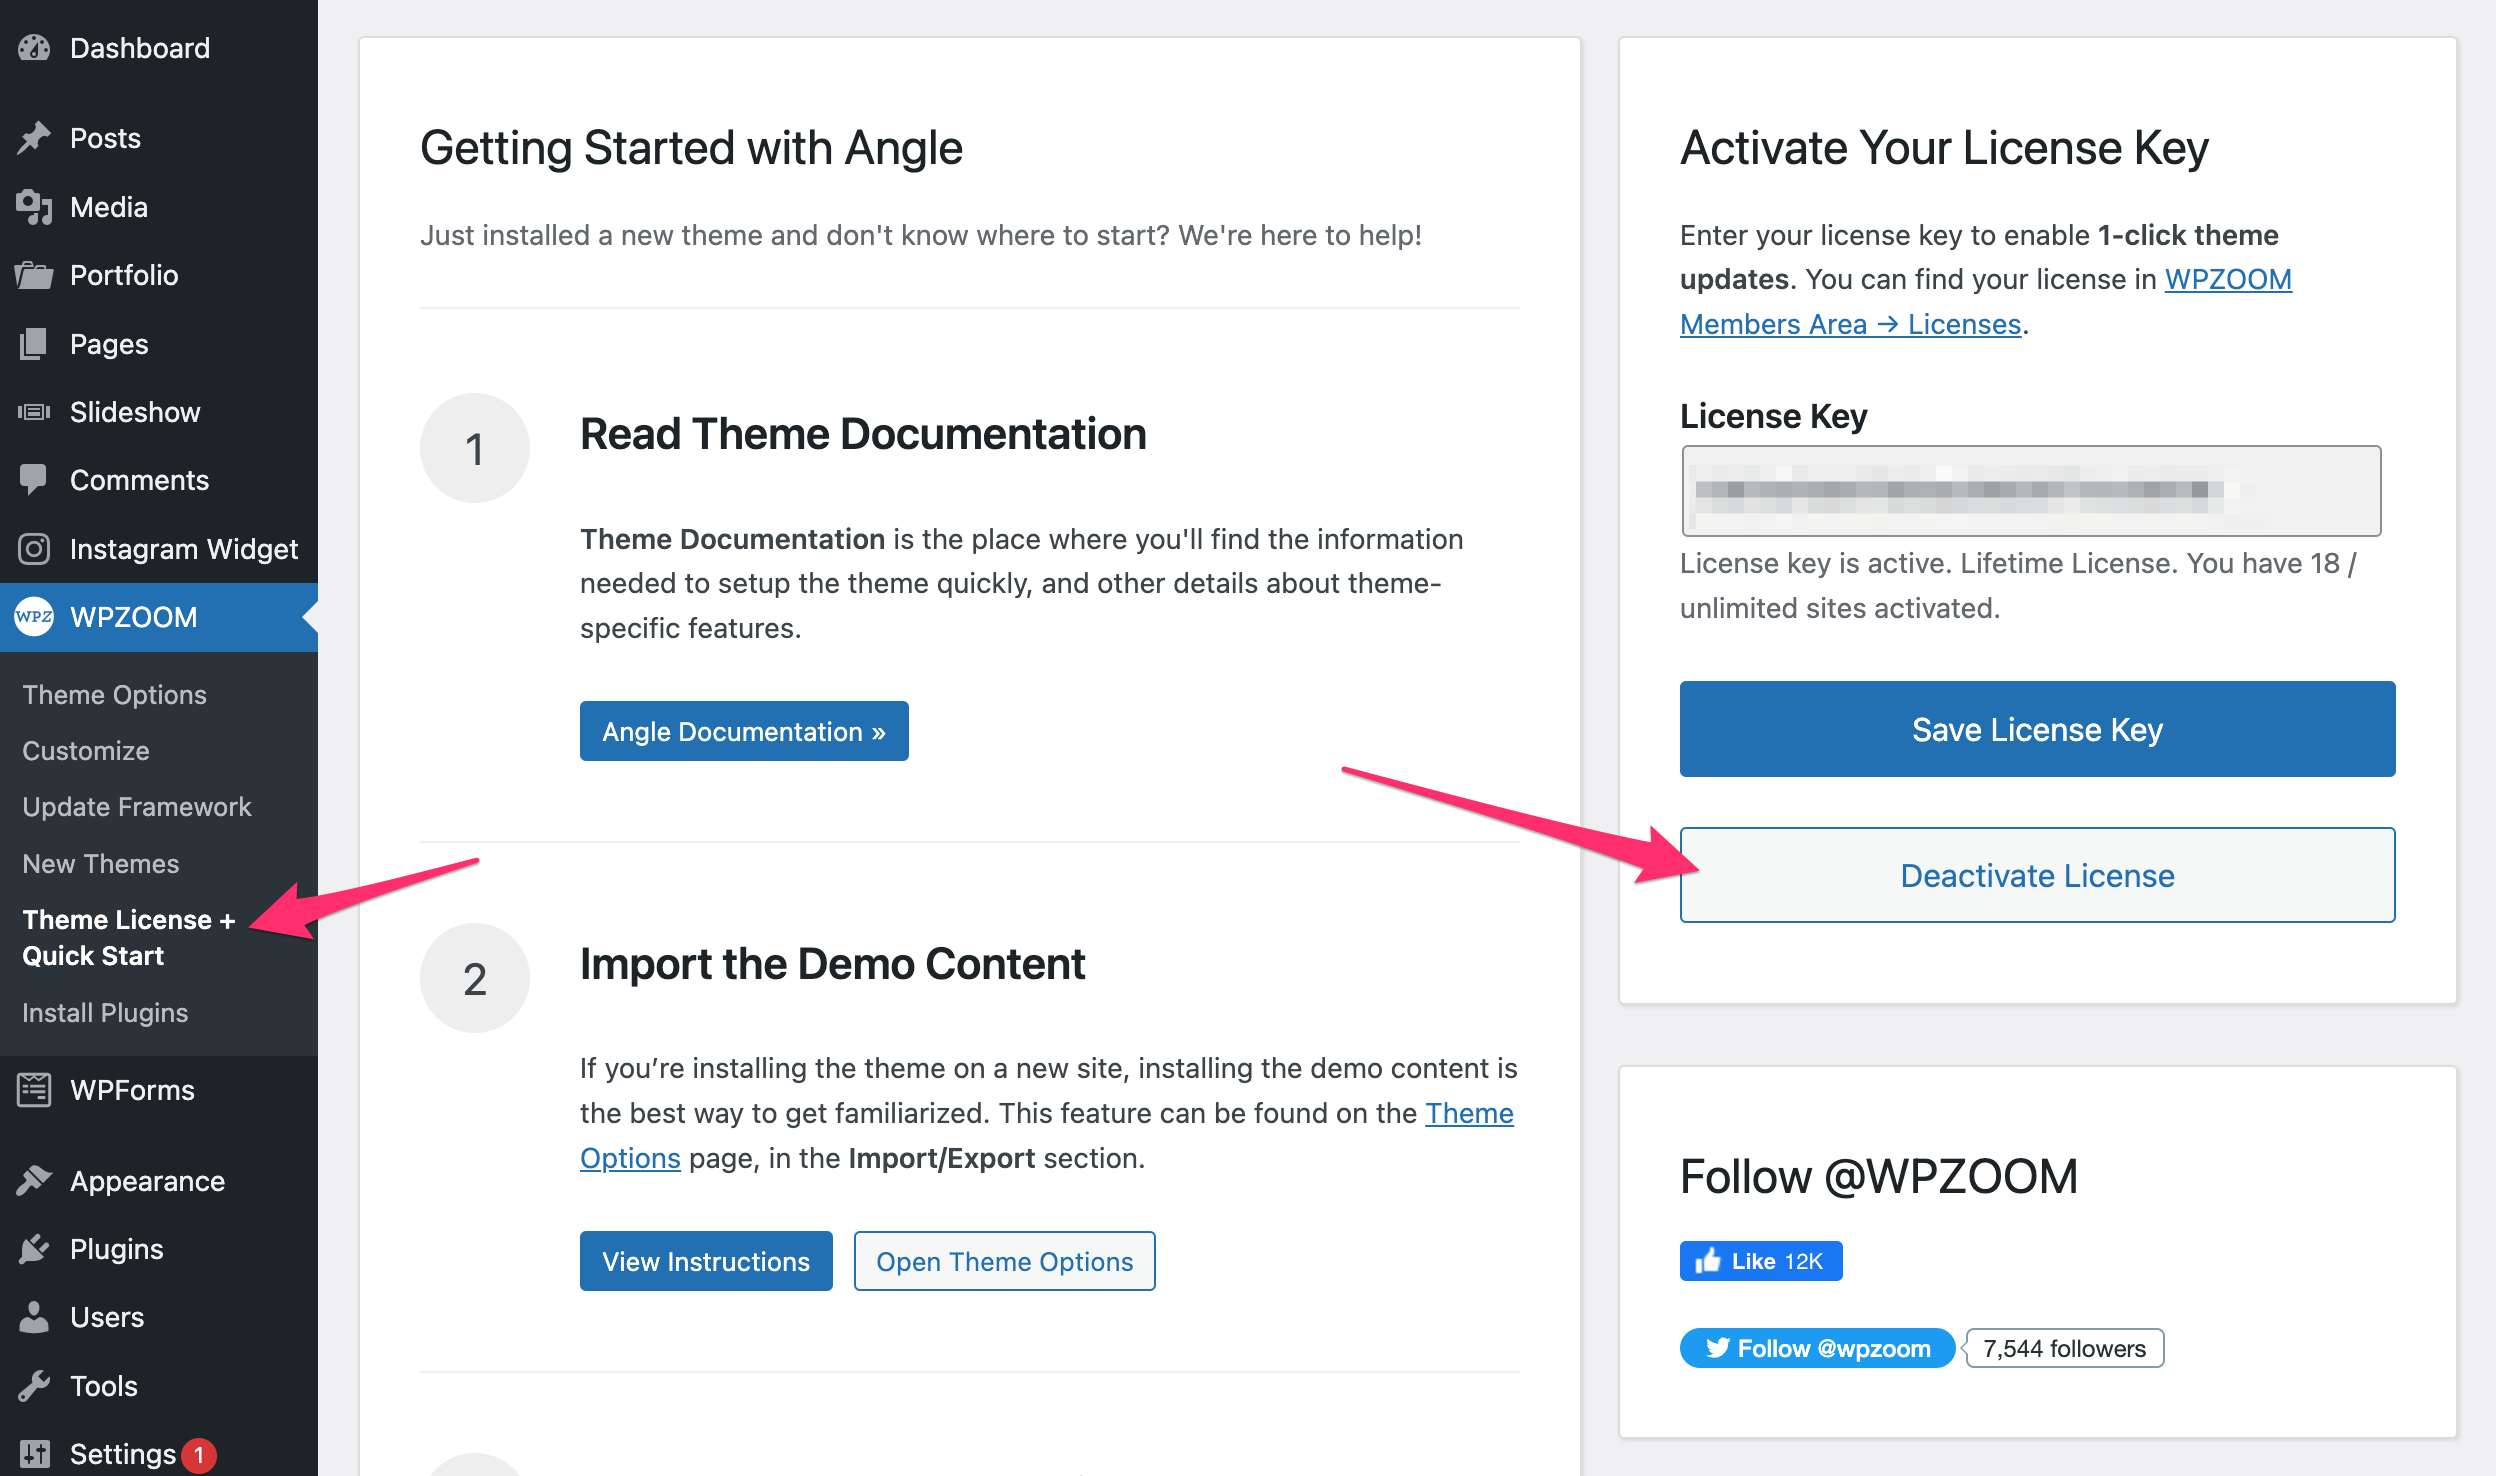Open Install Plugins submenu entry
2496x1476 pixels.
105,1013
